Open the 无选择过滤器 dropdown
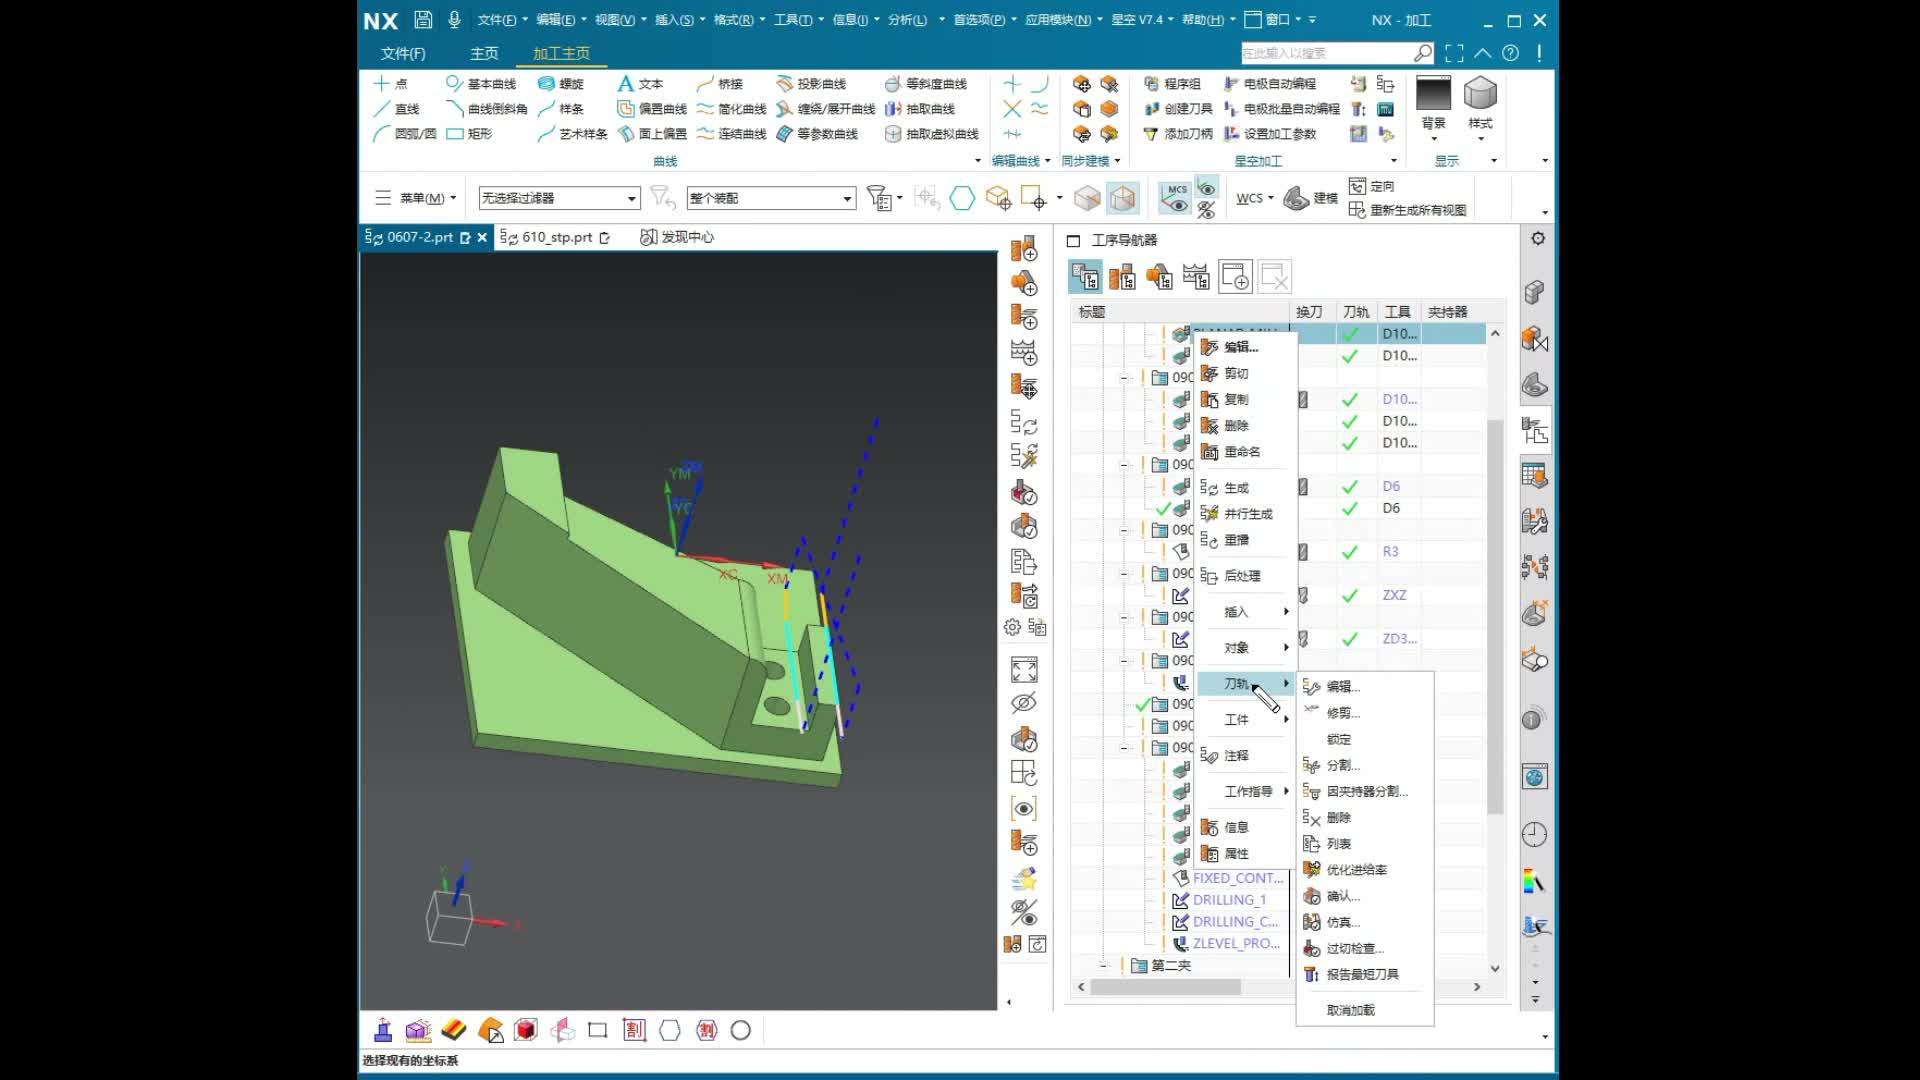The height and width of the screenshot is (1080, 1920). click(x=631, y=198)
